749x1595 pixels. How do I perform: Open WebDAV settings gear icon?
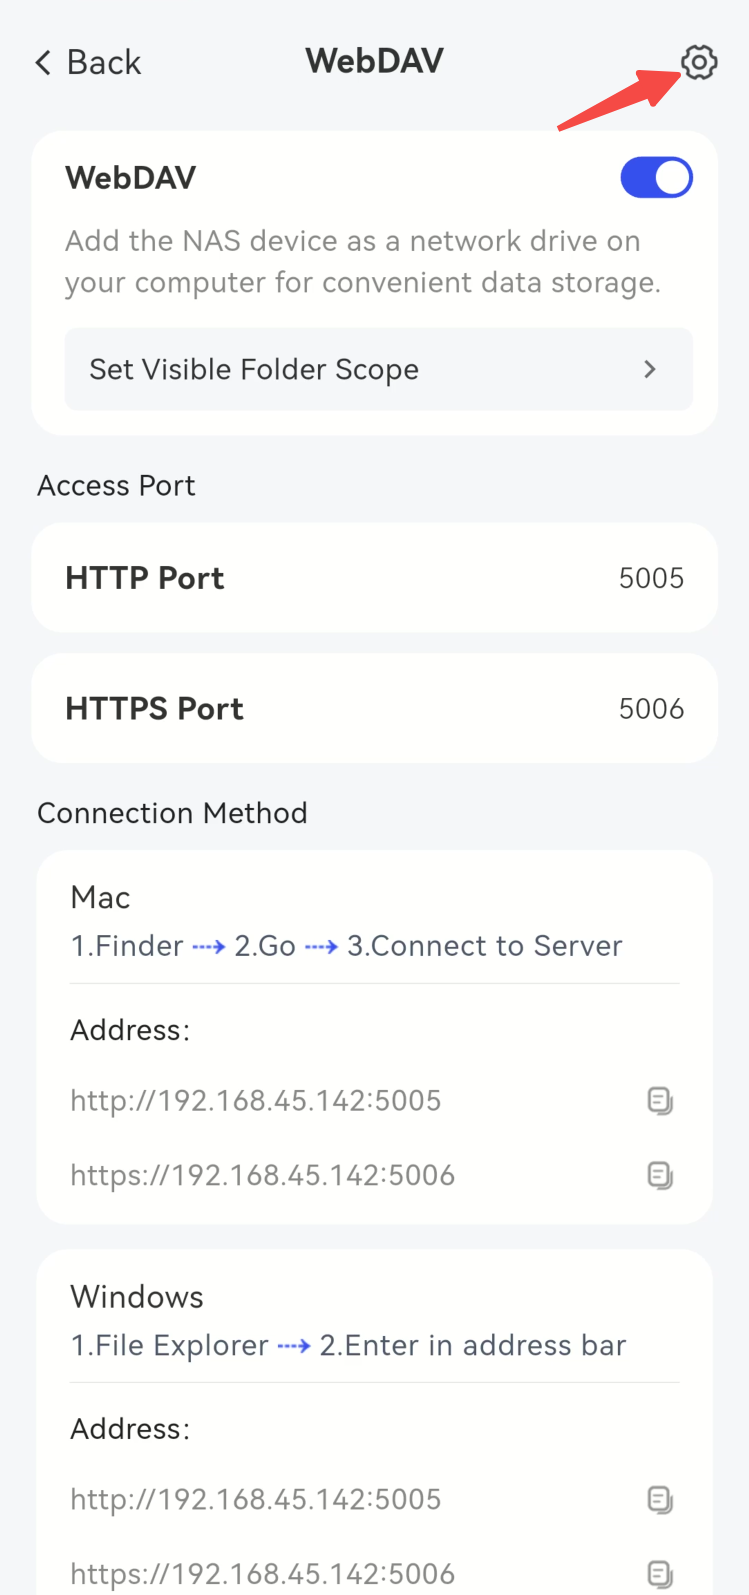699,62
